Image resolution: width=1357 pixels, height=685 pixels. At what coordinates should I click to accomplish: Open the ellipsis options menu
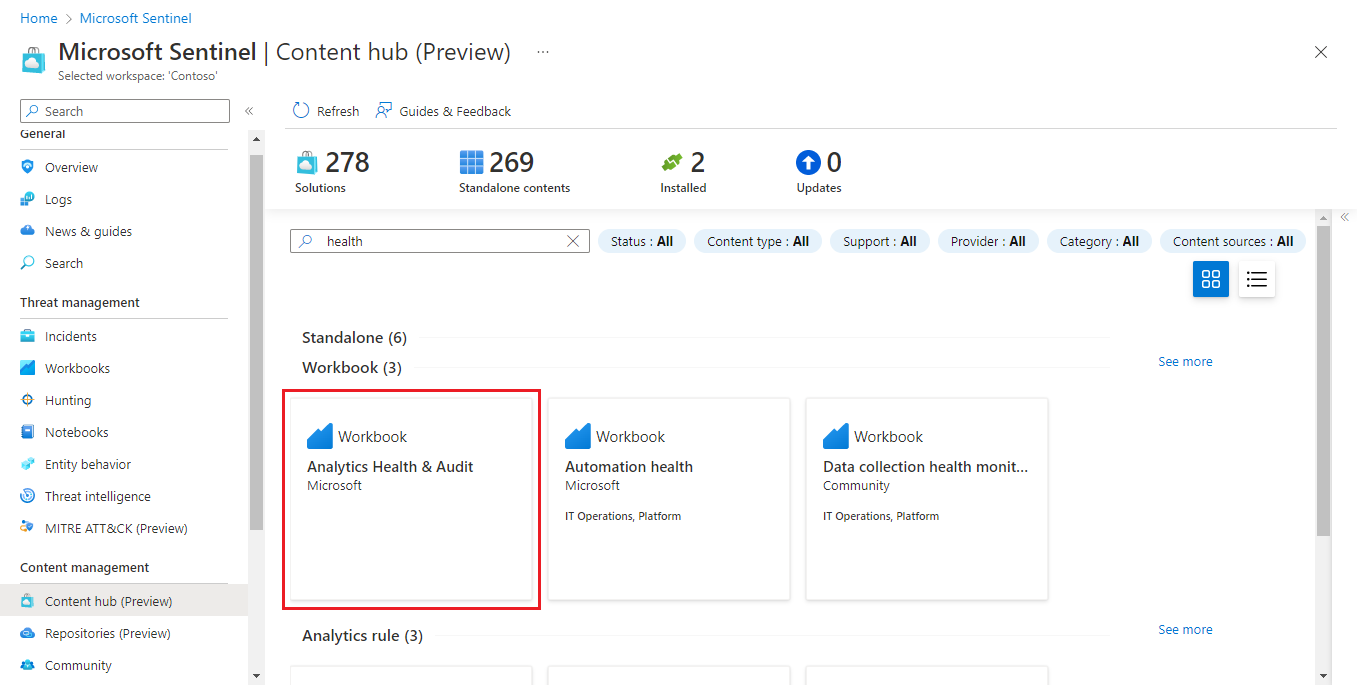(542, 52)
